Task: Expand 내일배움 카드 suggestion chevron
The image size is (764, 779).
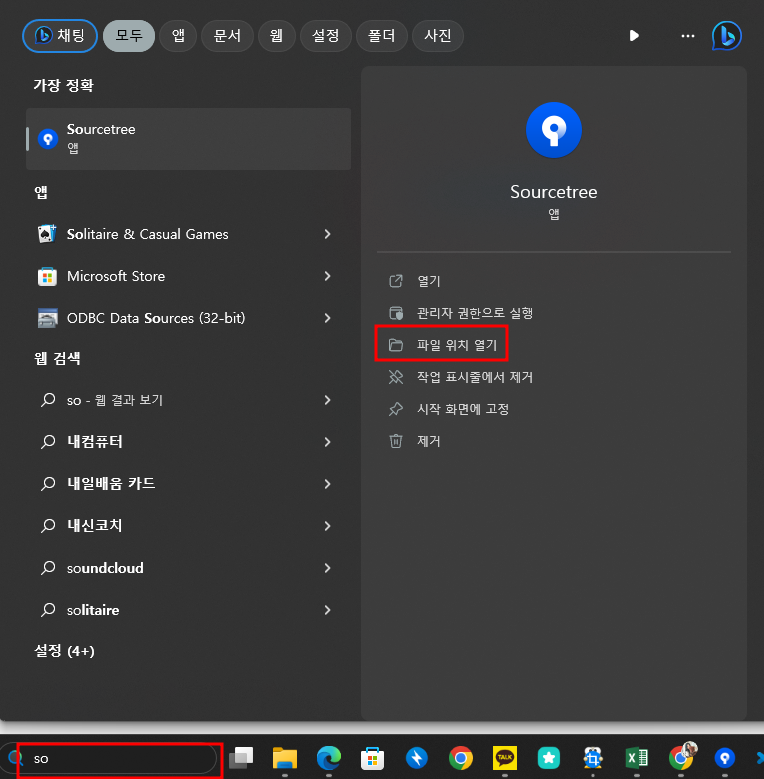Action: (327, 483)
